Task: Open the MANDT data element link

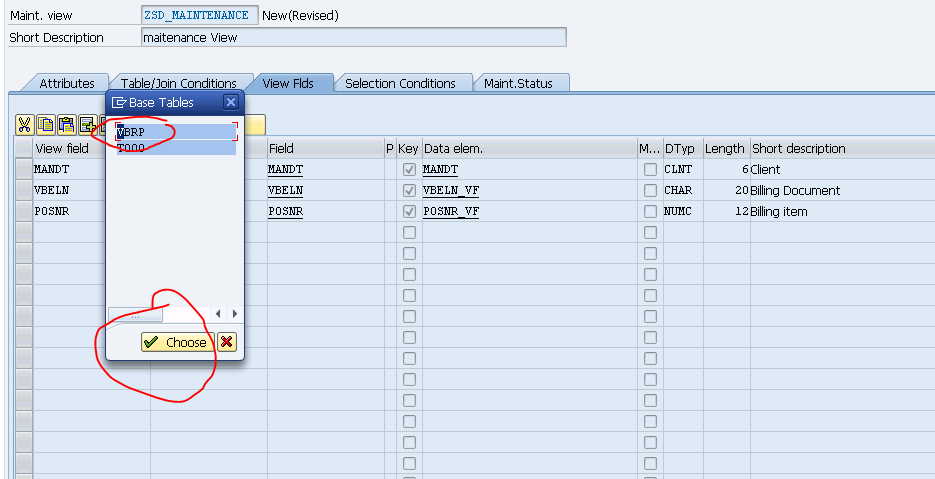Action: coord(440,169)
